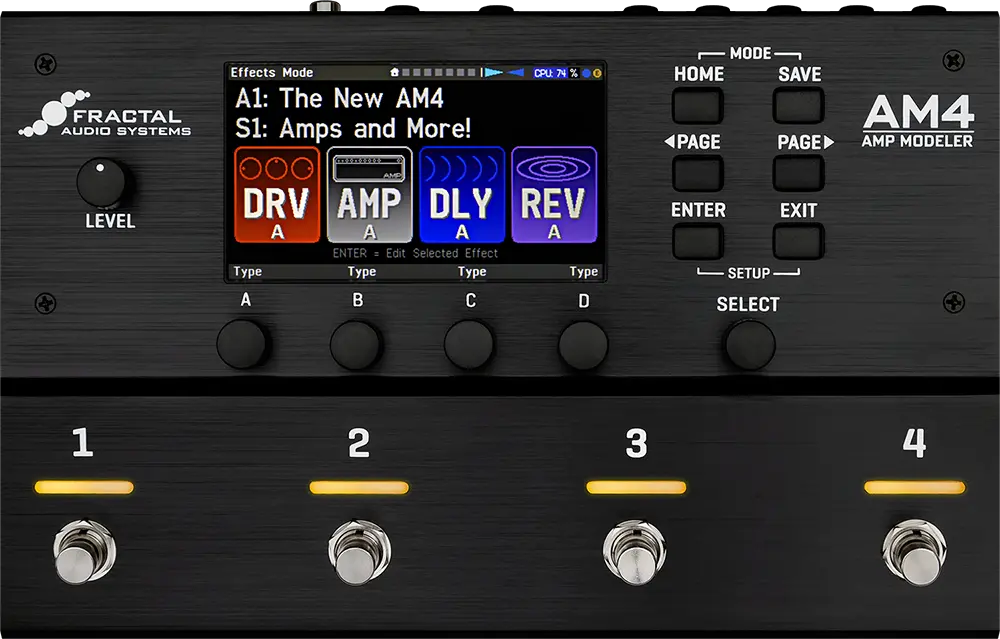This screenshot has height=639, width=1000.
Task: Click the SELECT knob
Action: pyautogui.click(x=750, y=345)
